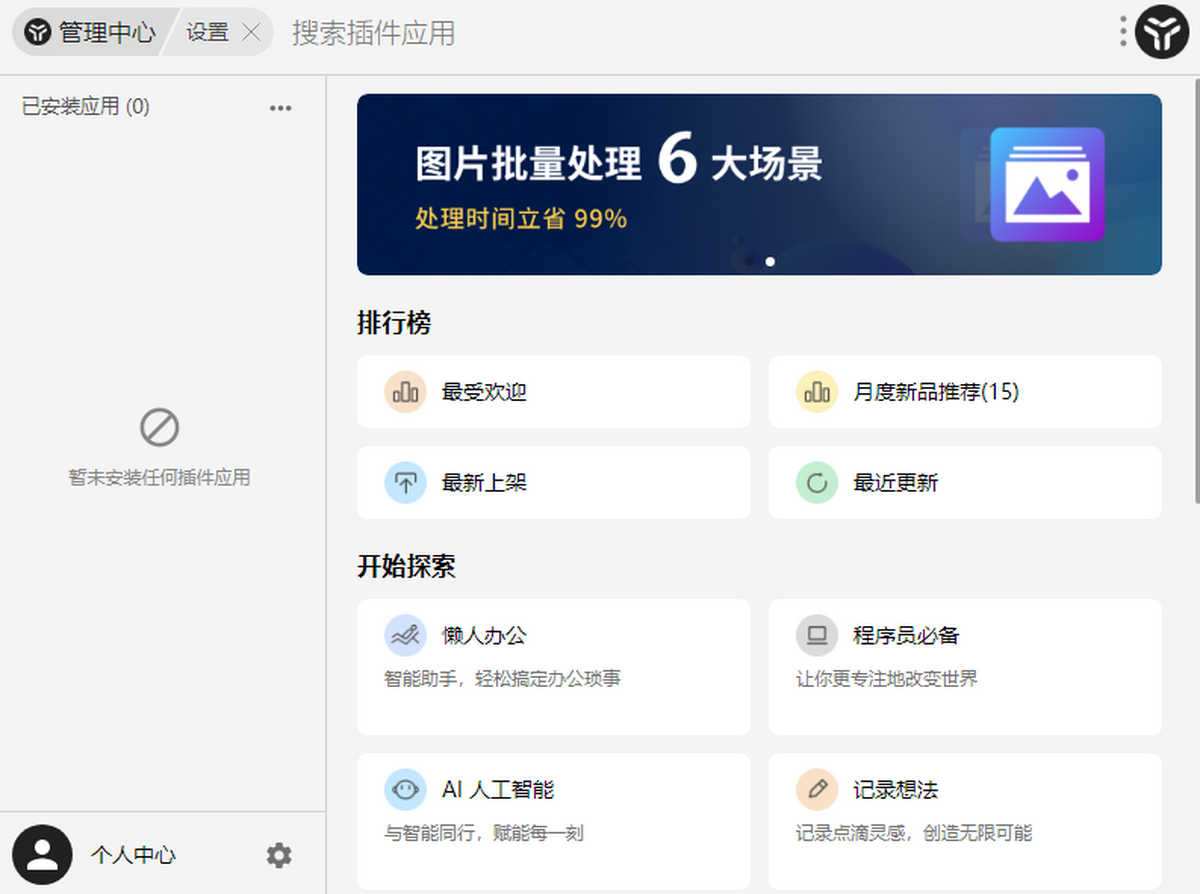Image resolution: width=1200 pixels, height=894 pixels.
Task: Open settings via the gear icon
Action: click(279, 855)
